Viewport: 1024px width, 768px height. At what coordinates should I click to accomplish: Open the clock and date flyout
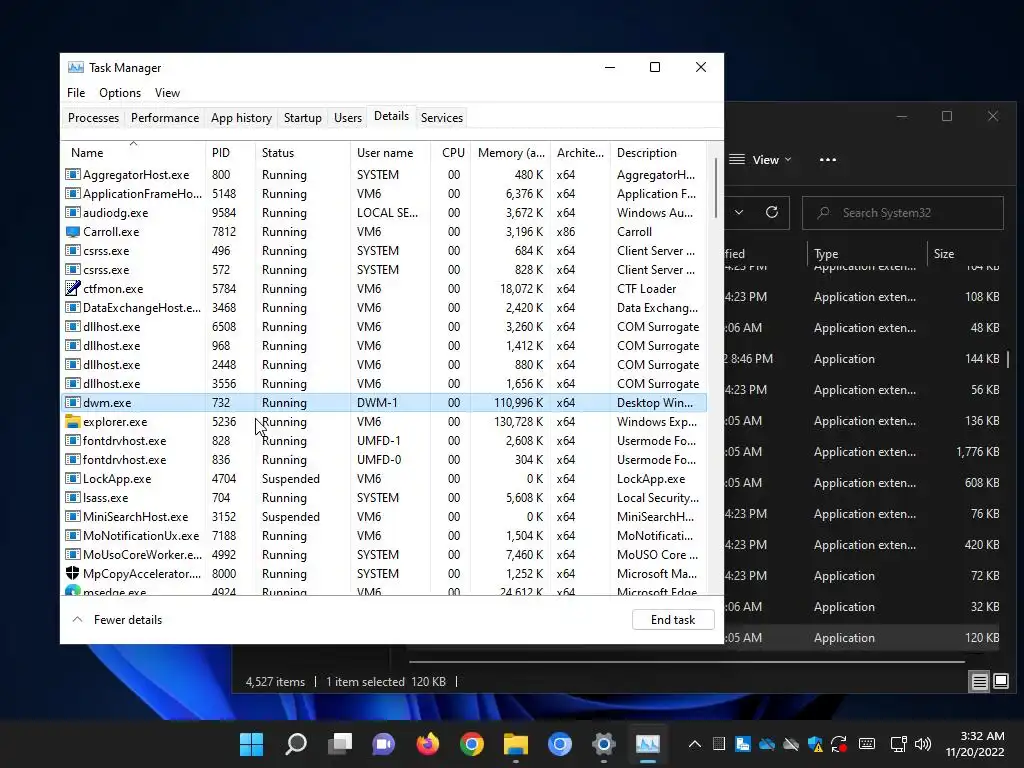(974, 744)
